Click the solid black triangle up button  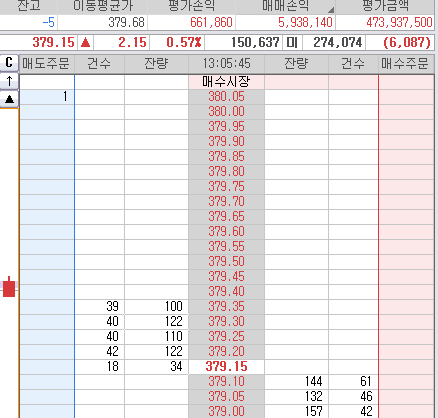(9, 99)
